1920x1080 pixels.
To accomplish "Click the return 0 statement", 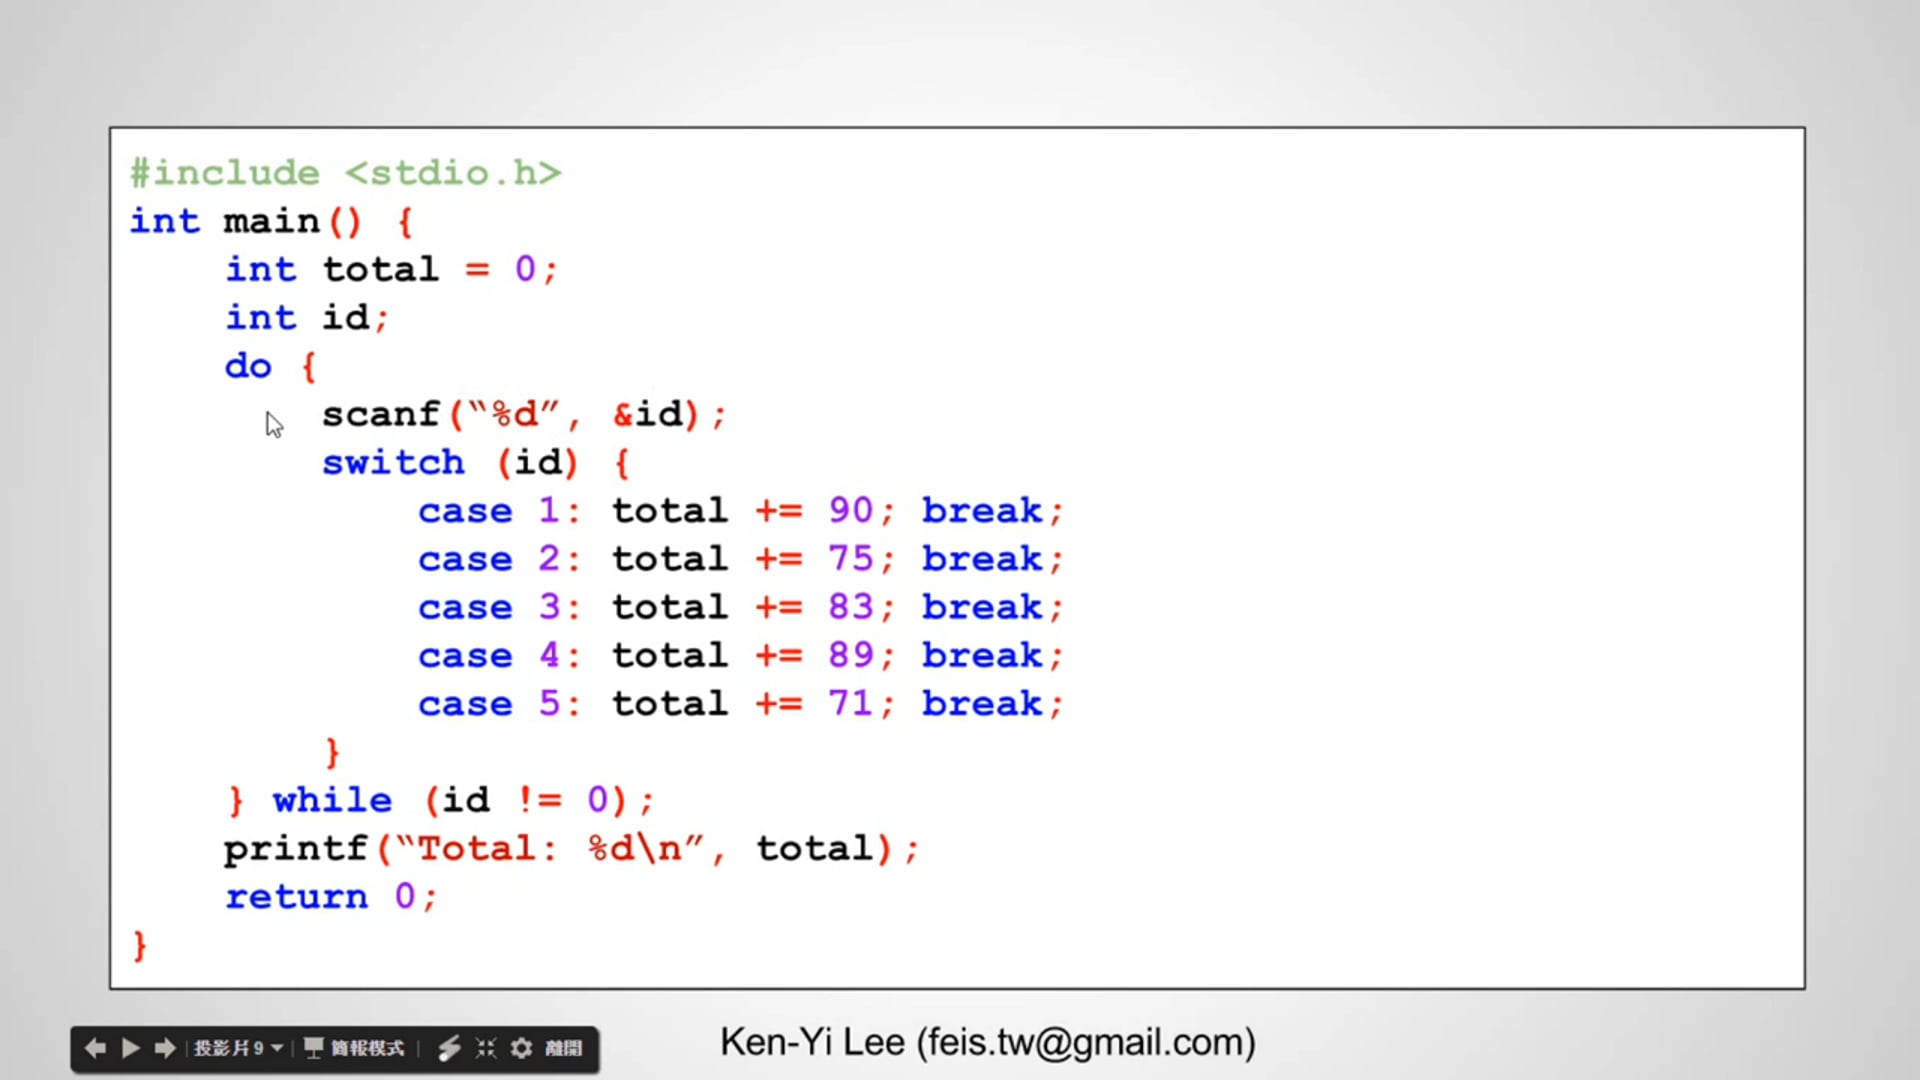I will click(330, 897).
